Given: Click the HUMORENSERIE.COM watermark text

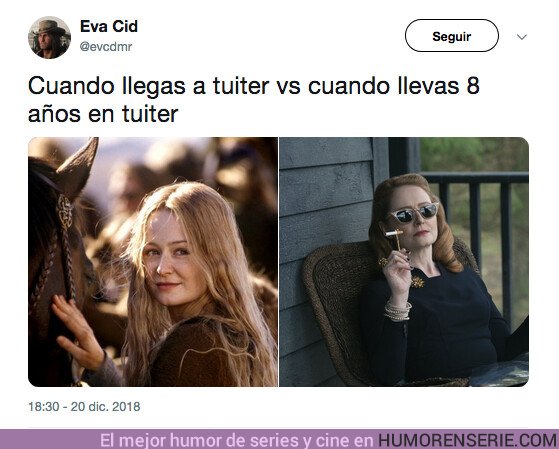Looking at the screenshot, I should tap(467, 440).
